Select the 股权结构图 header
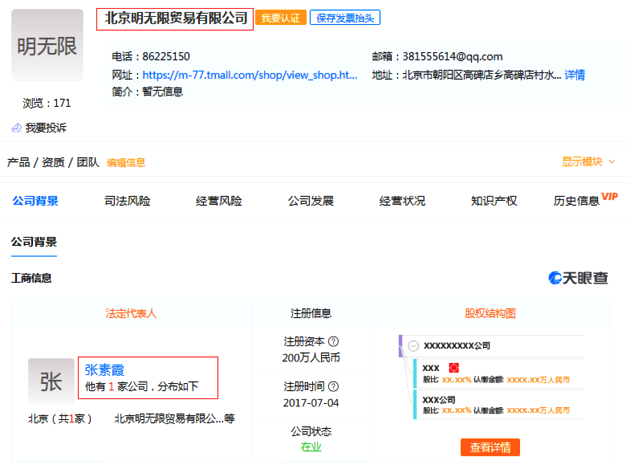Viewport: 630px width, 465px height. click(490, 313)
